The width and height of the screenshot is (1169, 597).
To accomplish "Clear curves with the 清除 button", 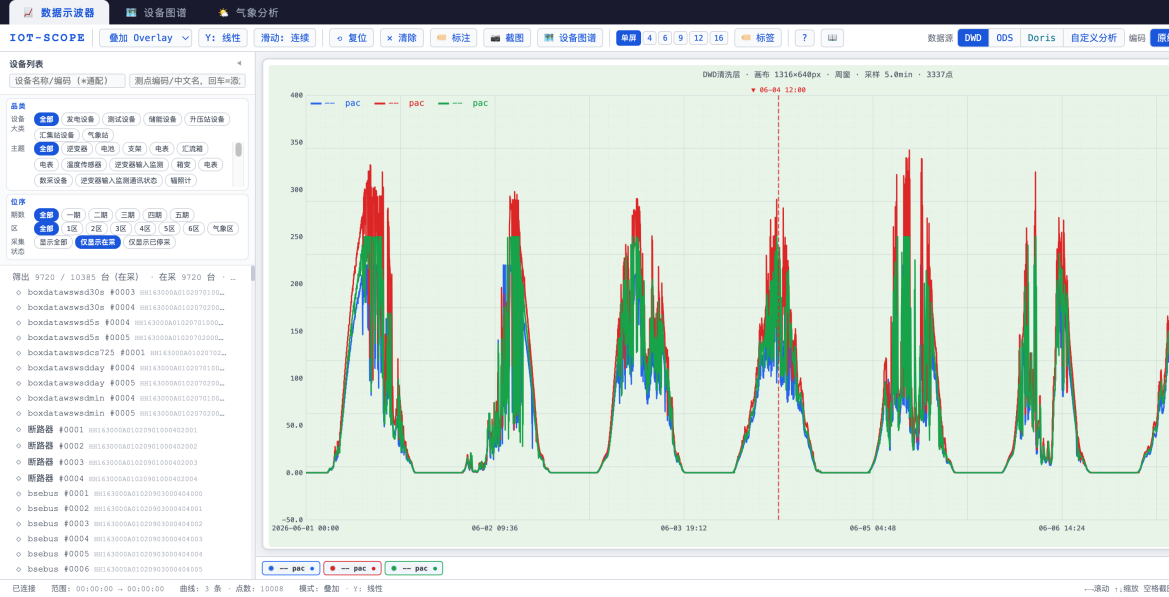I will pos(402,38).
